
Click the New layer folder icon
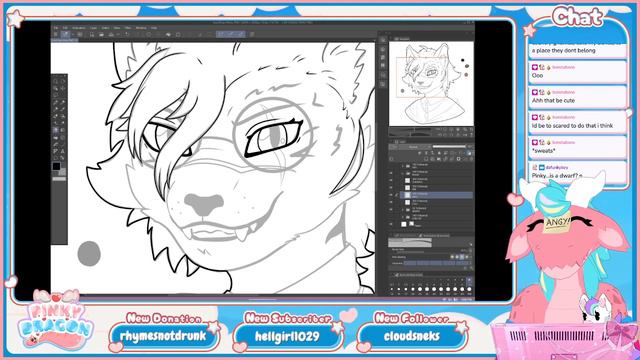(x=439, y=159)
